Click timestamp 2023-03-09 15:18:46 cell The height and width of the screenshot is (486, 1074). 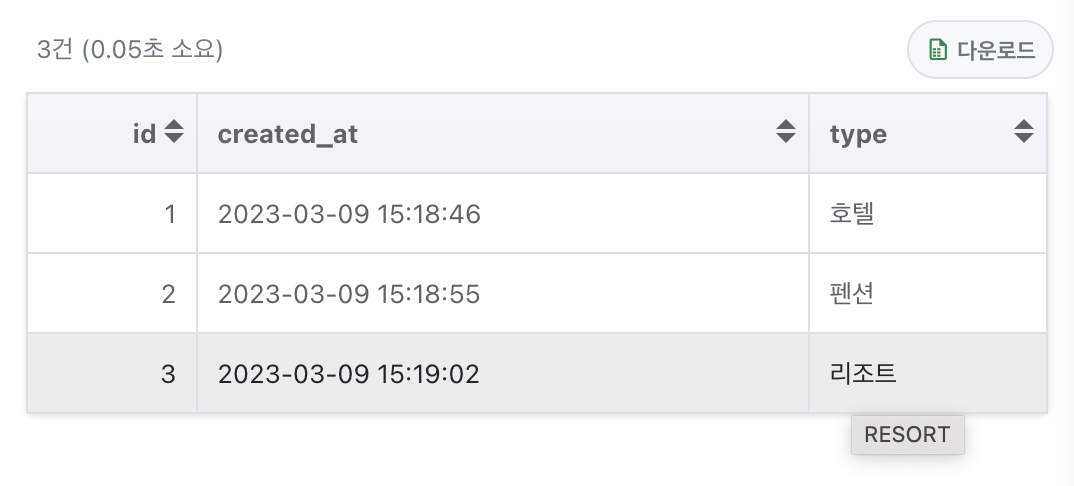[x=503, y=214]
